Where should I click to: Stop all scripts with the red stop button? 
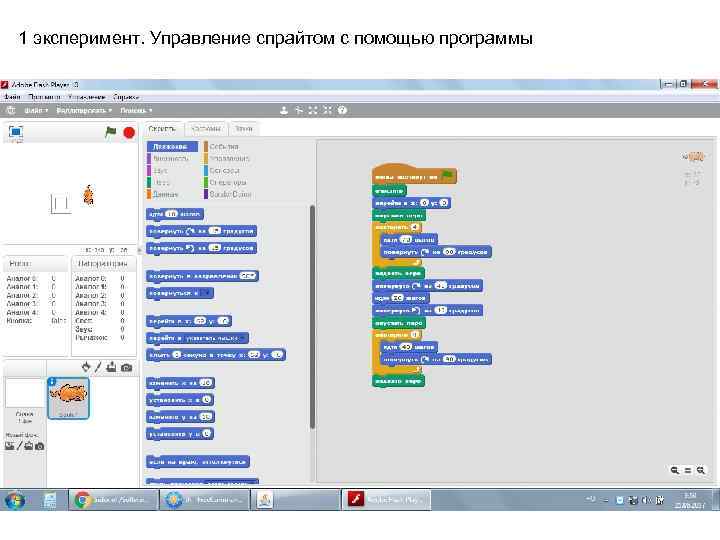[129, 133]
